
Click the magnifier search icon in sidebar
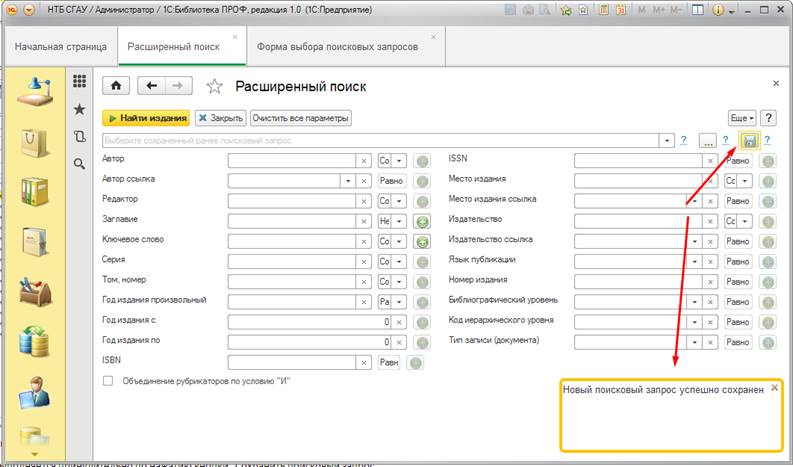coord(79,164)
